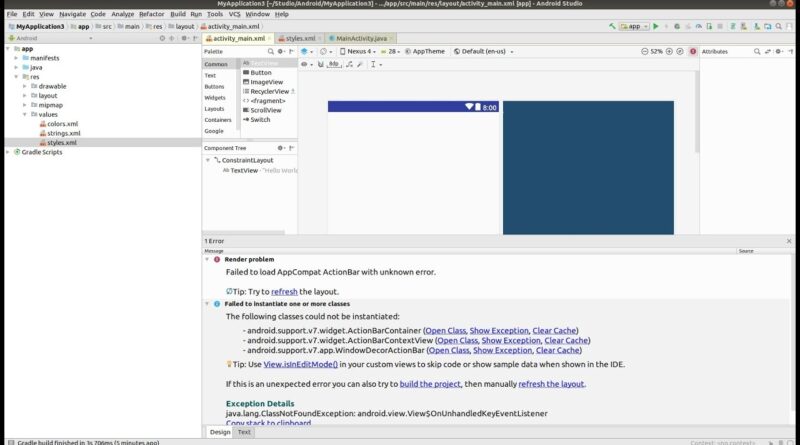Open the Refactor menu
This screenshot has height=445, width=800.
(x=152, y=14)
